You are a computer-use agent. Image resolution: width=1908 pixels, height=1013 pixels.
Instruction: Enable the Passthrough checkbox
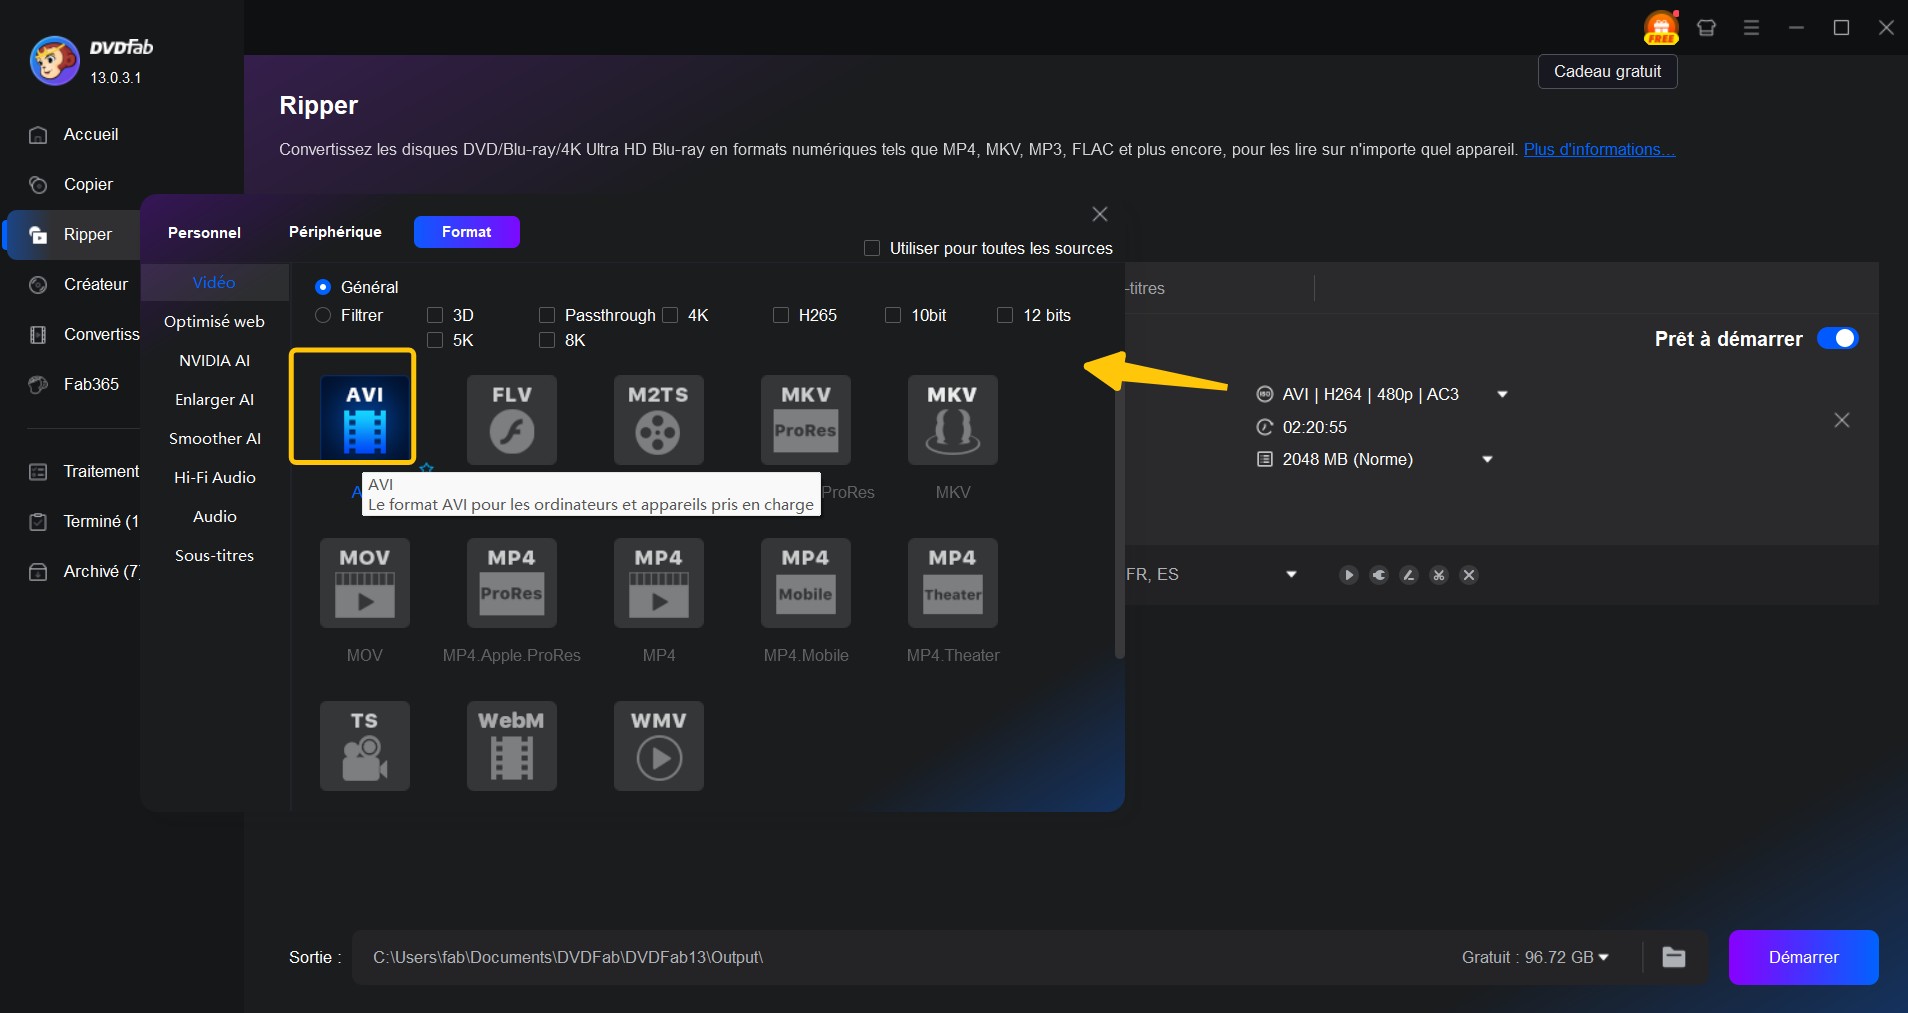pyautogui.click(x=547, y=315)
